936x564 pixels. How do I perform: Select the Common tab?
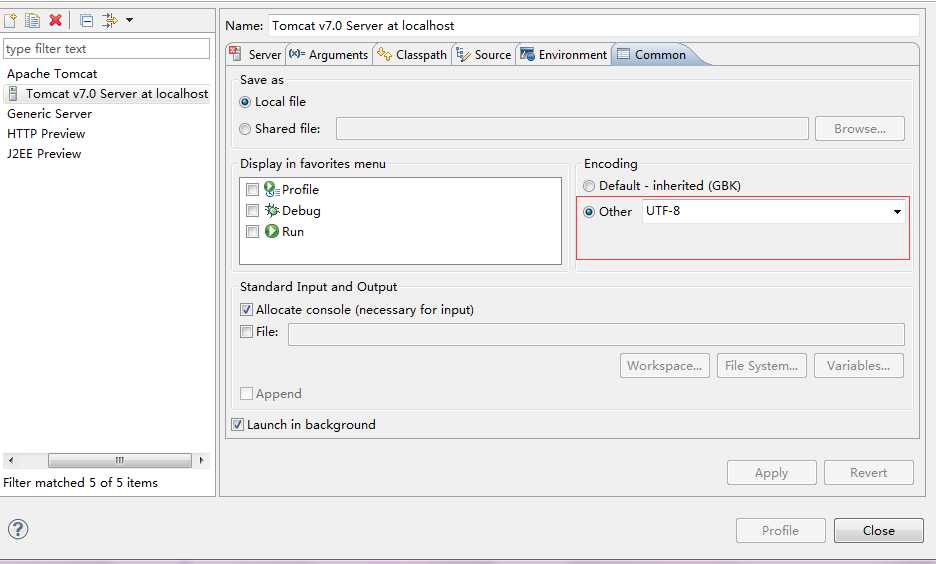click(652, 54)
